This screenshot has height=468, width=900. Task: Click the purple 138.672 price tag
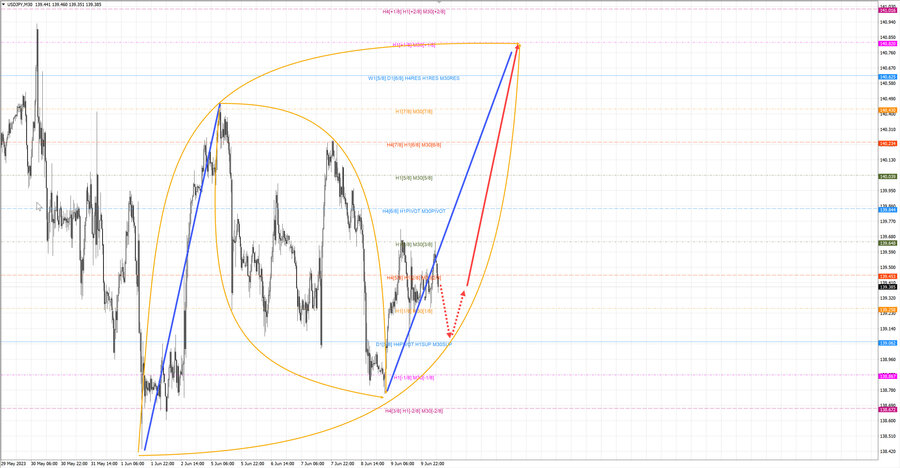(887, 410)
